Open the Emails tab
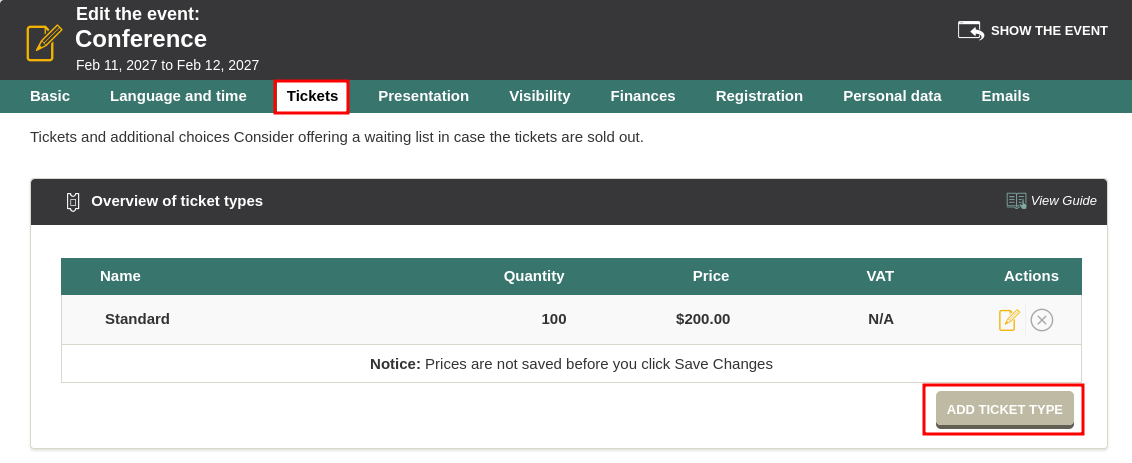This screenshot has height=463, width=1132. click(x=1005, y=96)
